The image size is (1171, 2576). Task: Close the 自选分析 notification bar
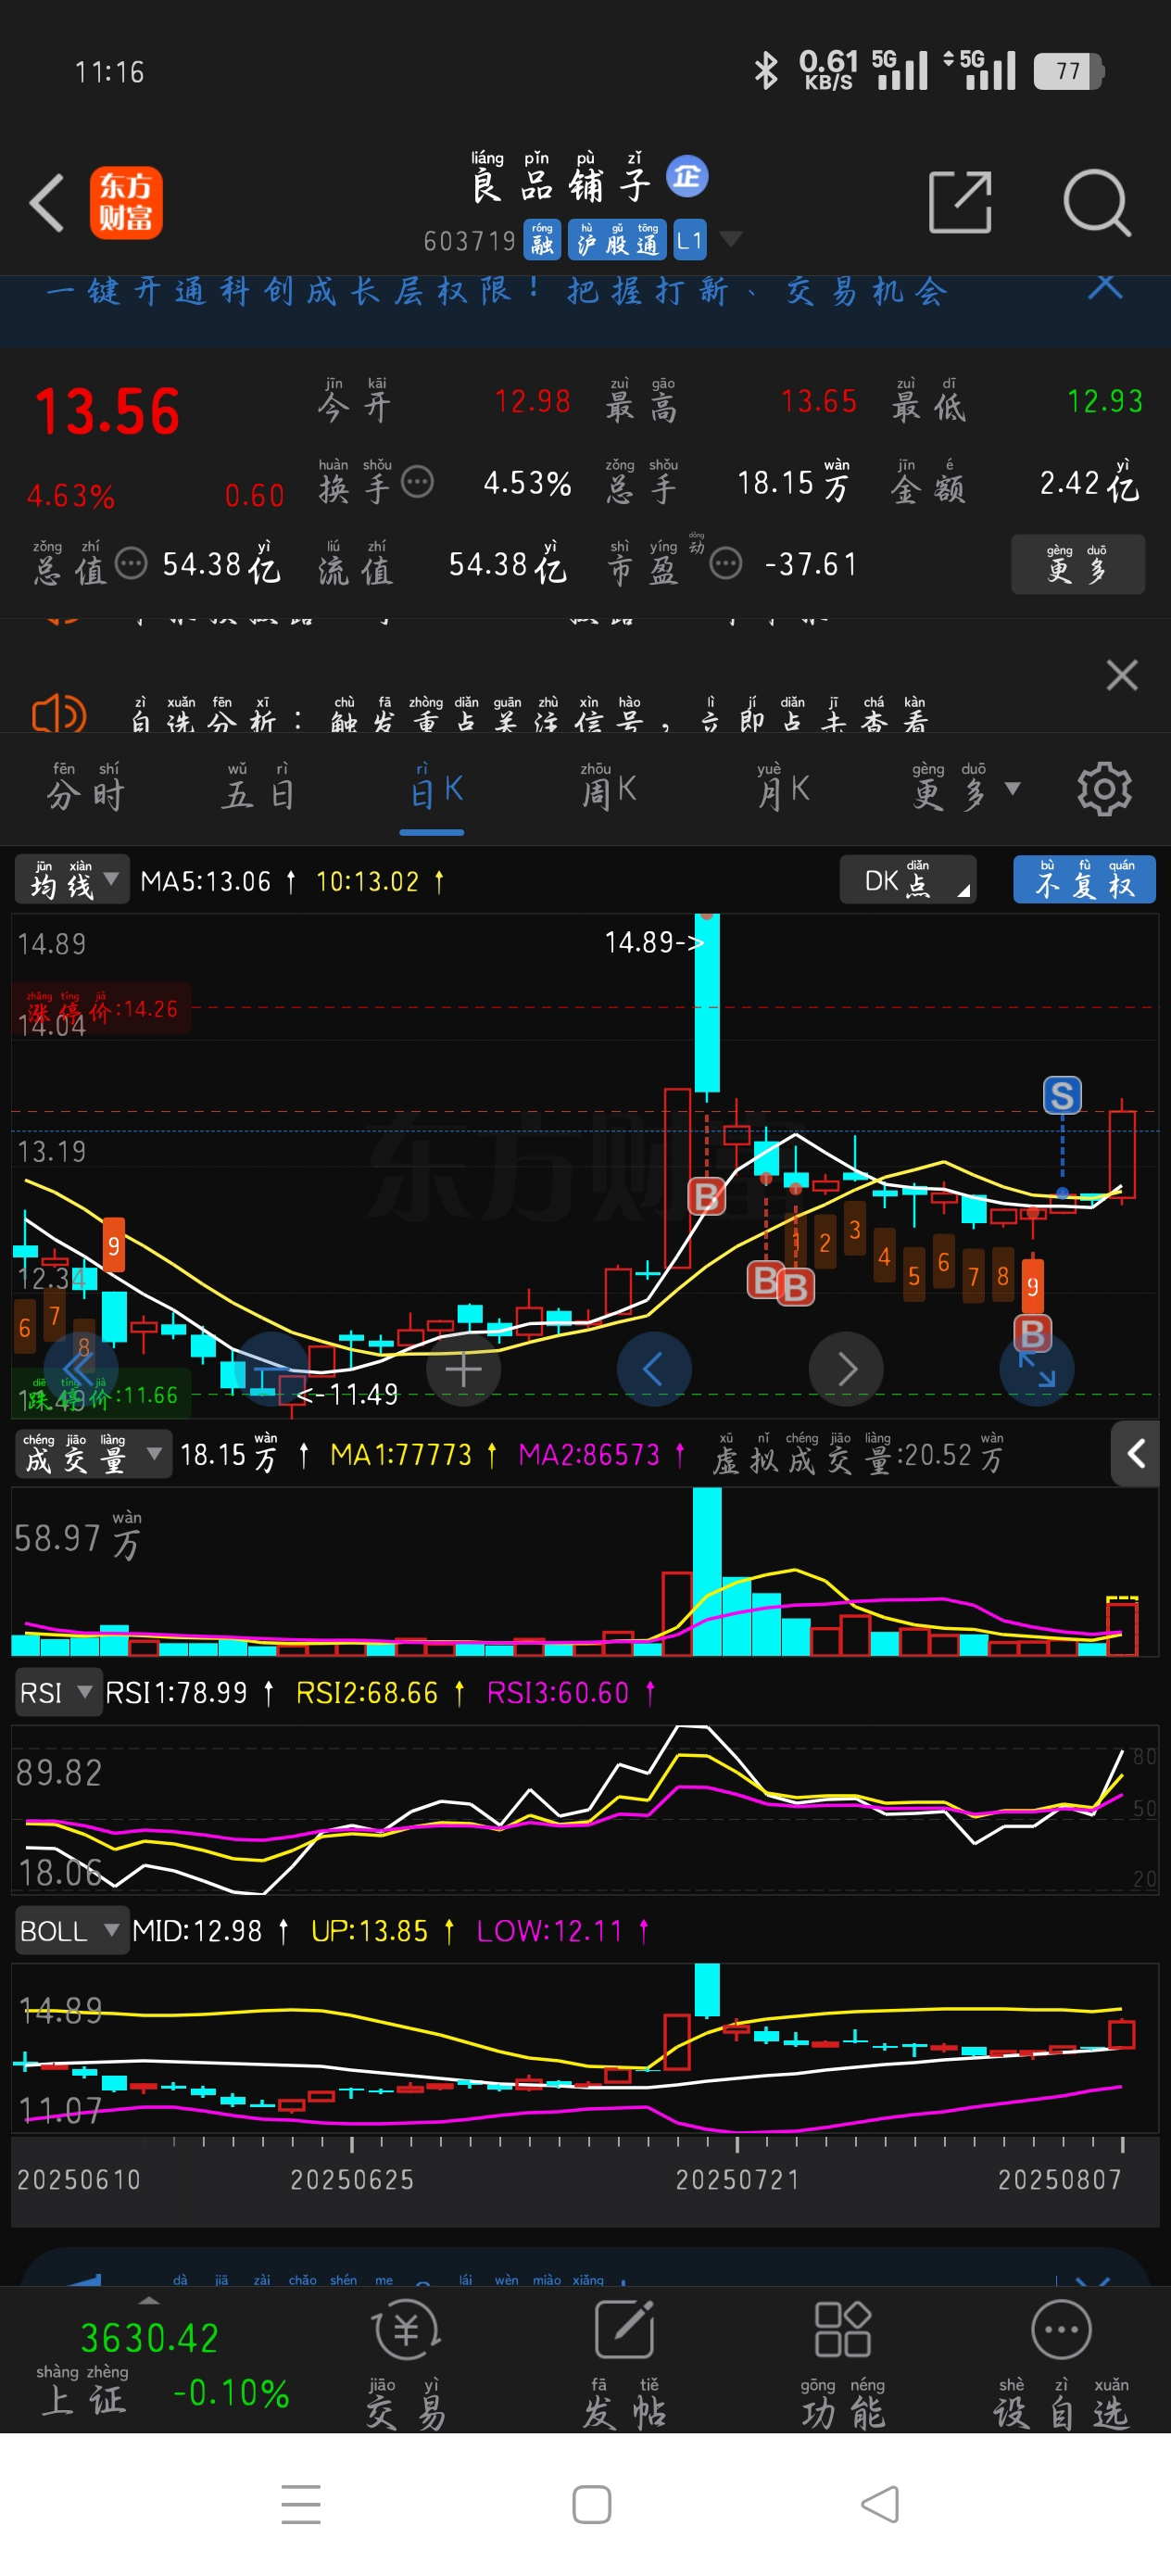coord(1121,675)
